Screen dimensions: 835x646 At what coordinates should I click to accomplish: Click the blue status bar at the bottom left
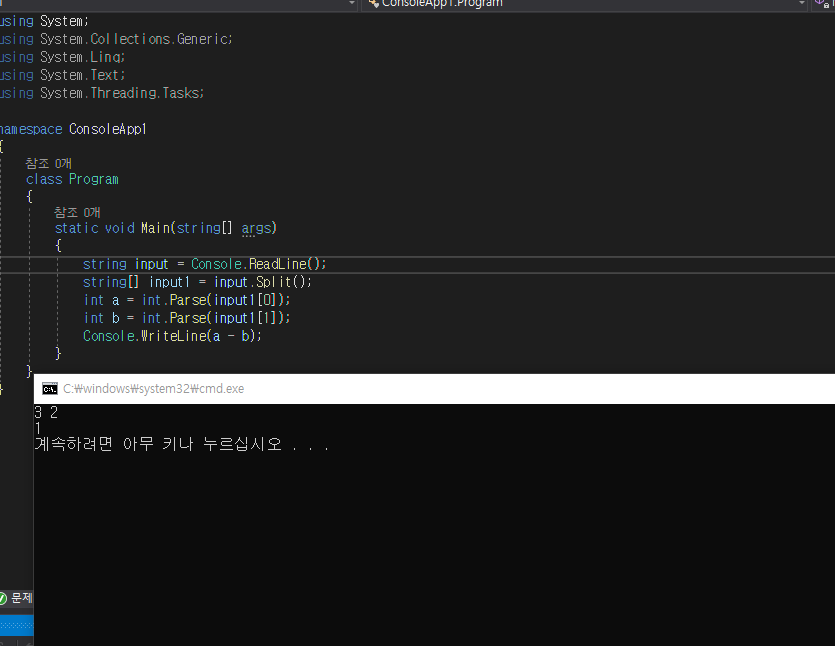tap(17, 626)
